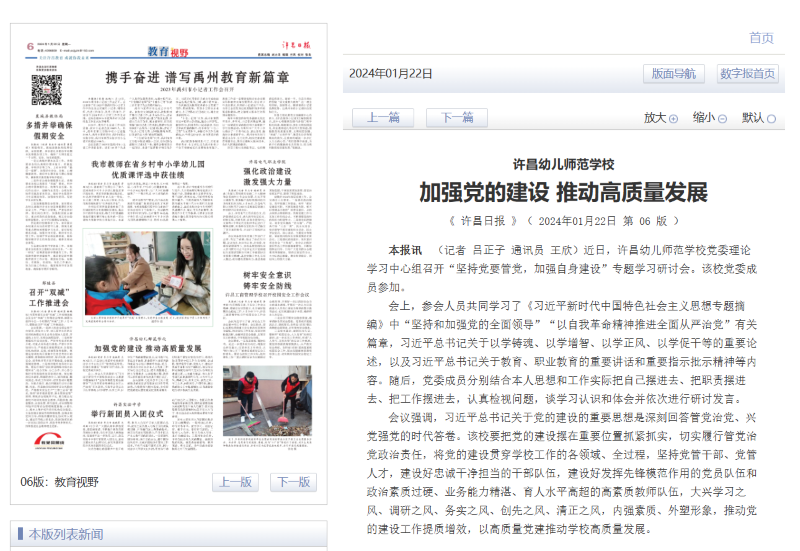The width and height of the screenshot is (800, 551).
Task: Click the 缩小 zoom-out minus icon
Action: click(x=723, y=119)
